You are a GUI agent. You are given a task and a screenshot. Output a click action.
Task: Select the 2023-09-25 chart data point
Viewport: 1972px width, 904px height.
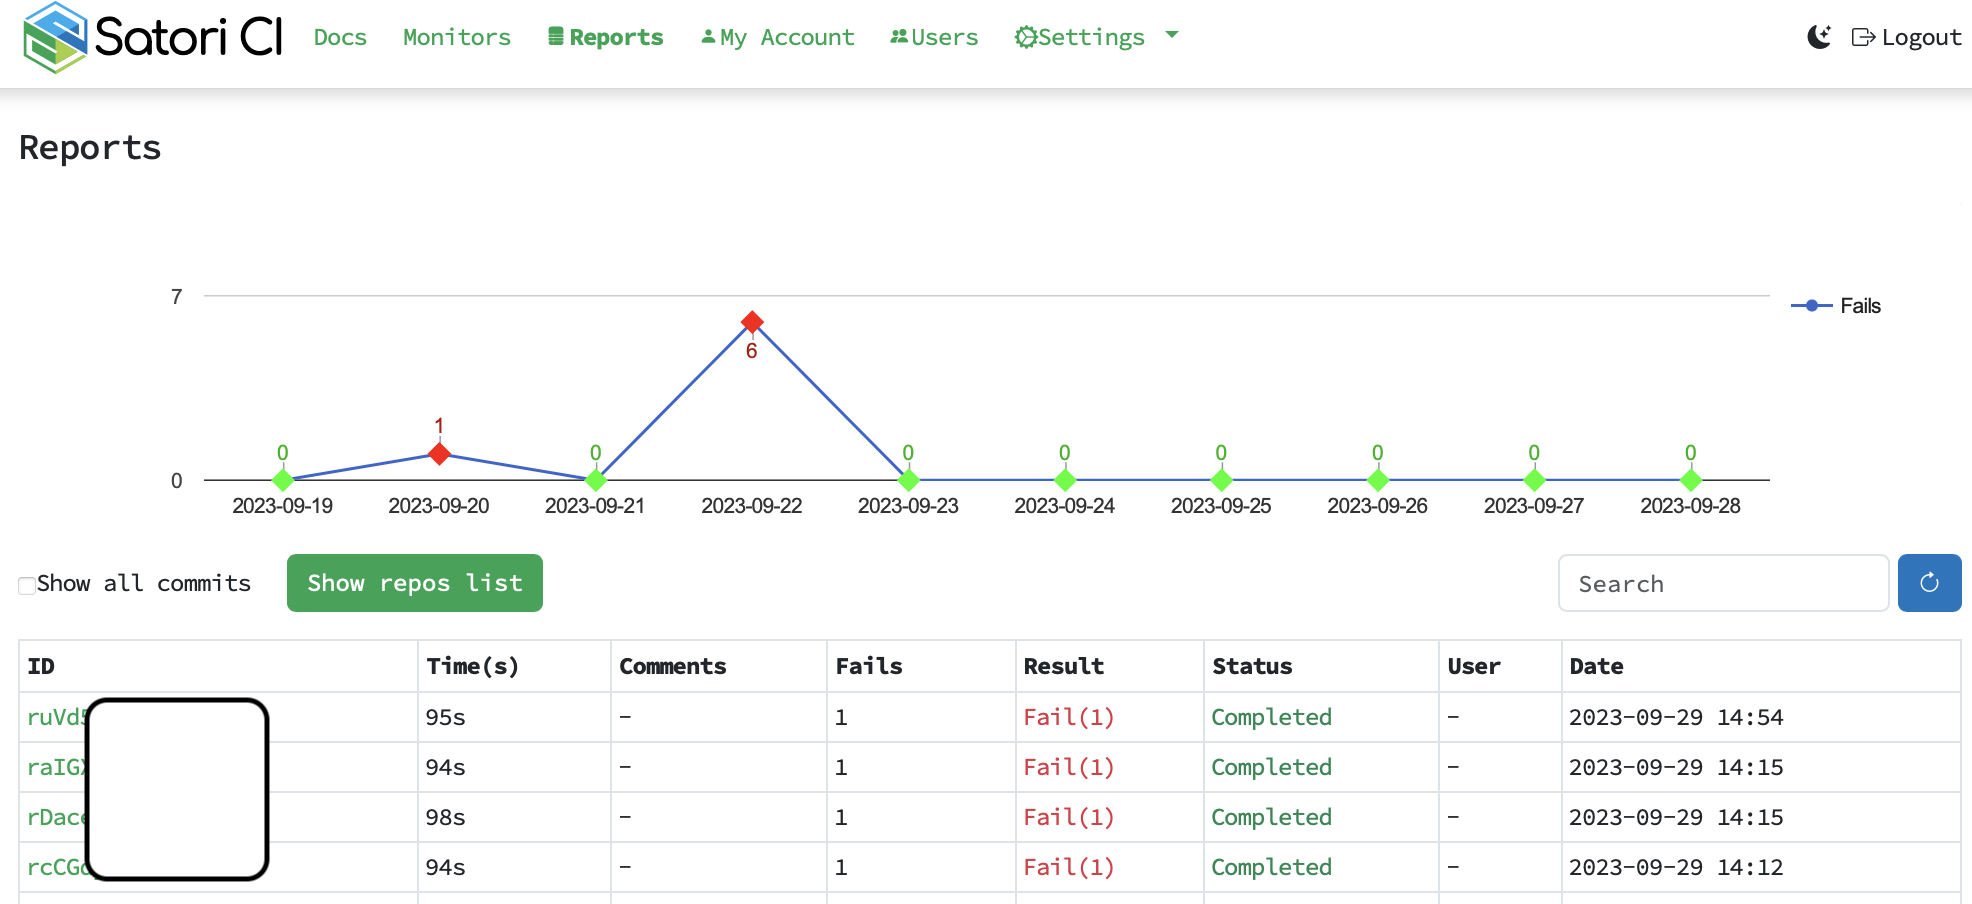tap(1221, 480)
